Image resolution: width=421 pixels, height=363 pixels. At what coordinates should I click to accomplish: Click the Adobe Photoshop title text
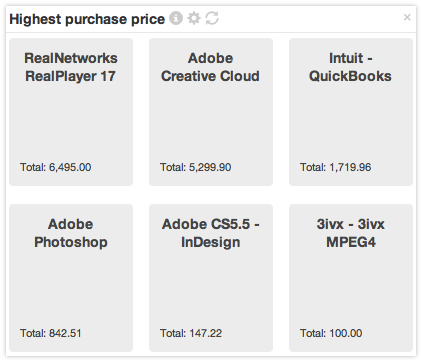click(x=71, y=233)
